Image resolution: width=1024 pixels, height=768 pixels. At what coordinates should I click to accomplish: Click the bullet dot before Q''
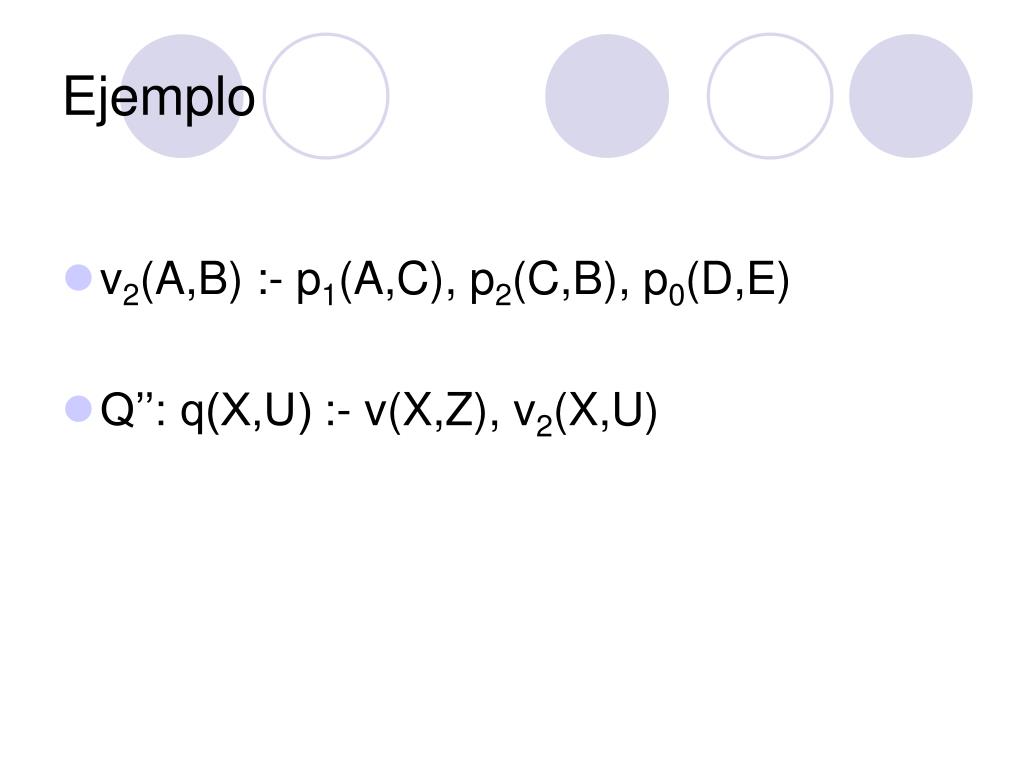pos(78,409)
